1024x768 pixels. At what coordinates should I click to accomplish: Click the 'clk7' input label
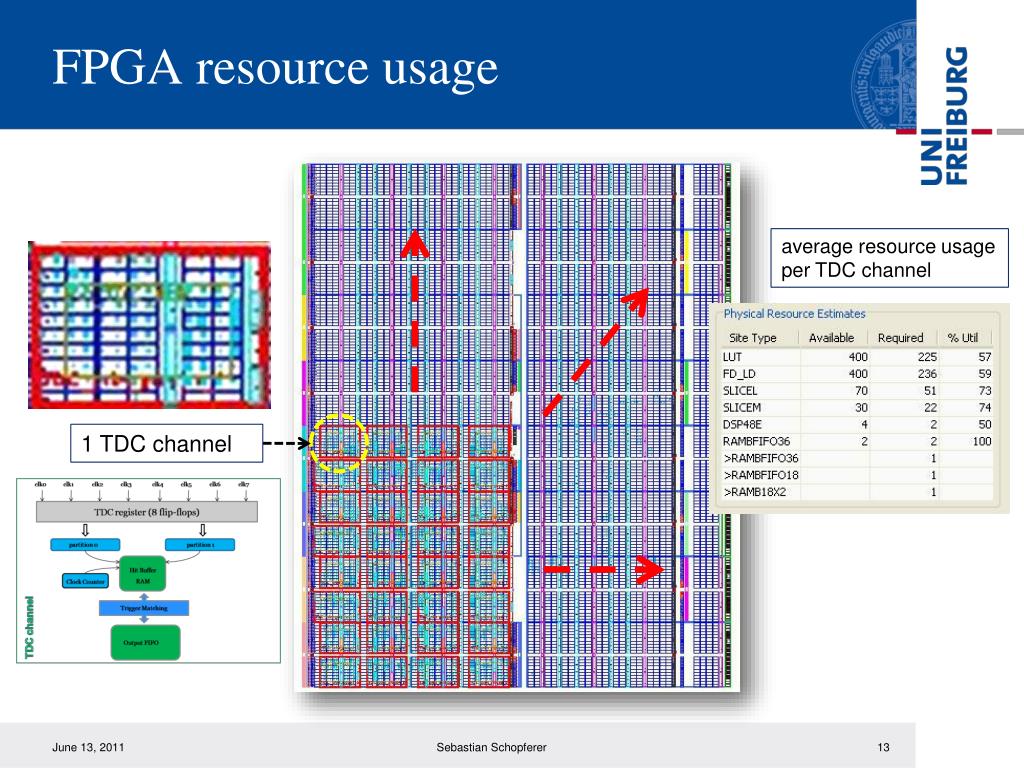(x=244, y=484)
